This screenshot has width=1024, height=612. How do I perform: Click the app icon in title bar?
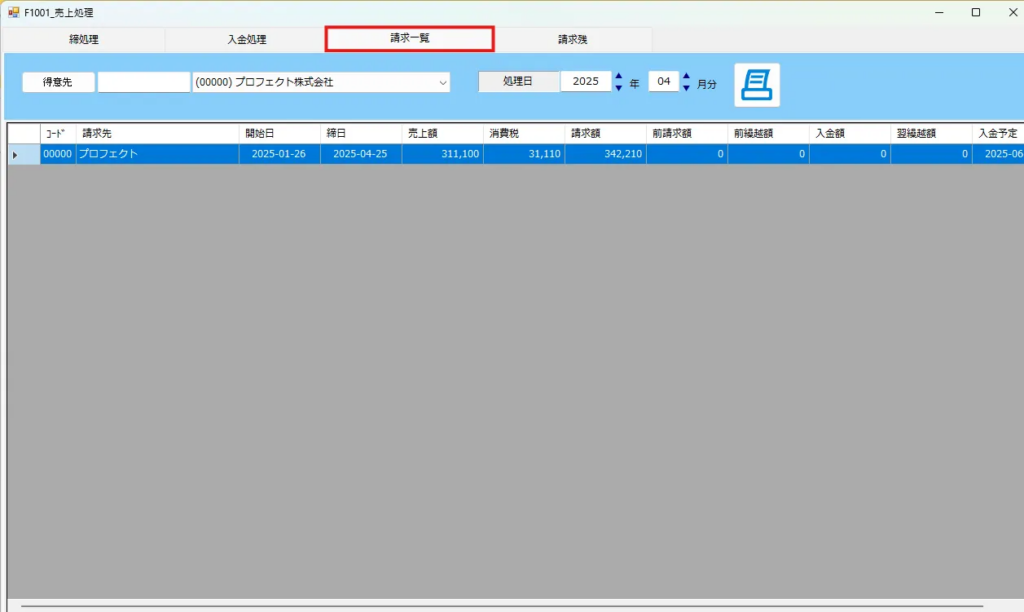13,12
